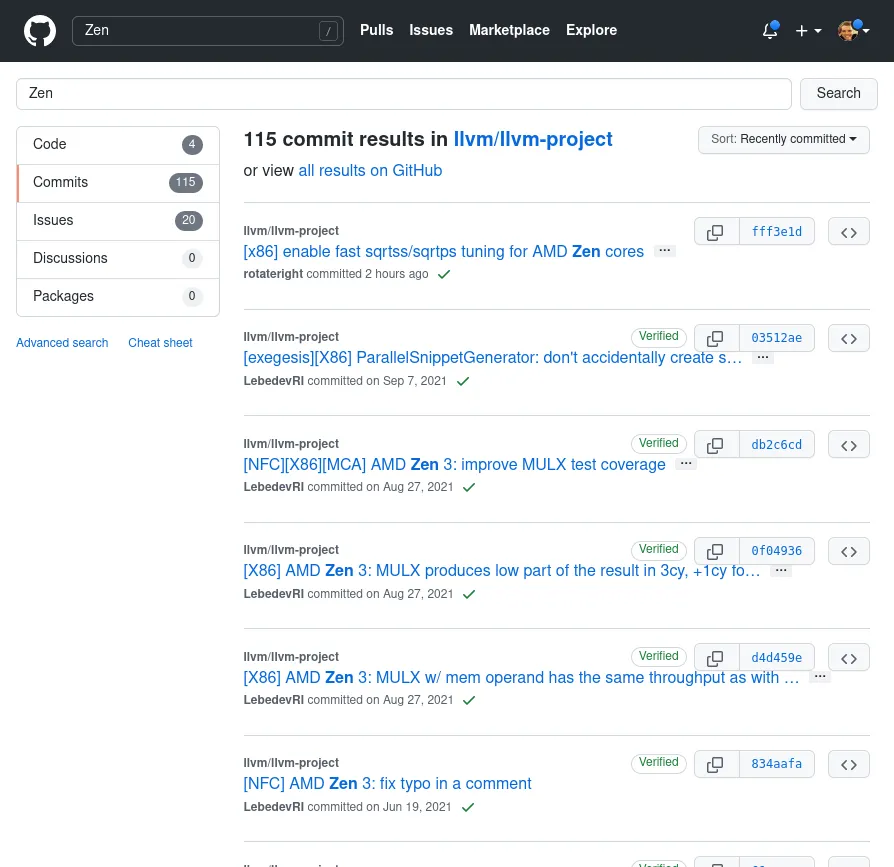The width and height of the screenshot is (894, 867).
Task: Open commit hash 03512ae
Action: click(x=777, y=338)
